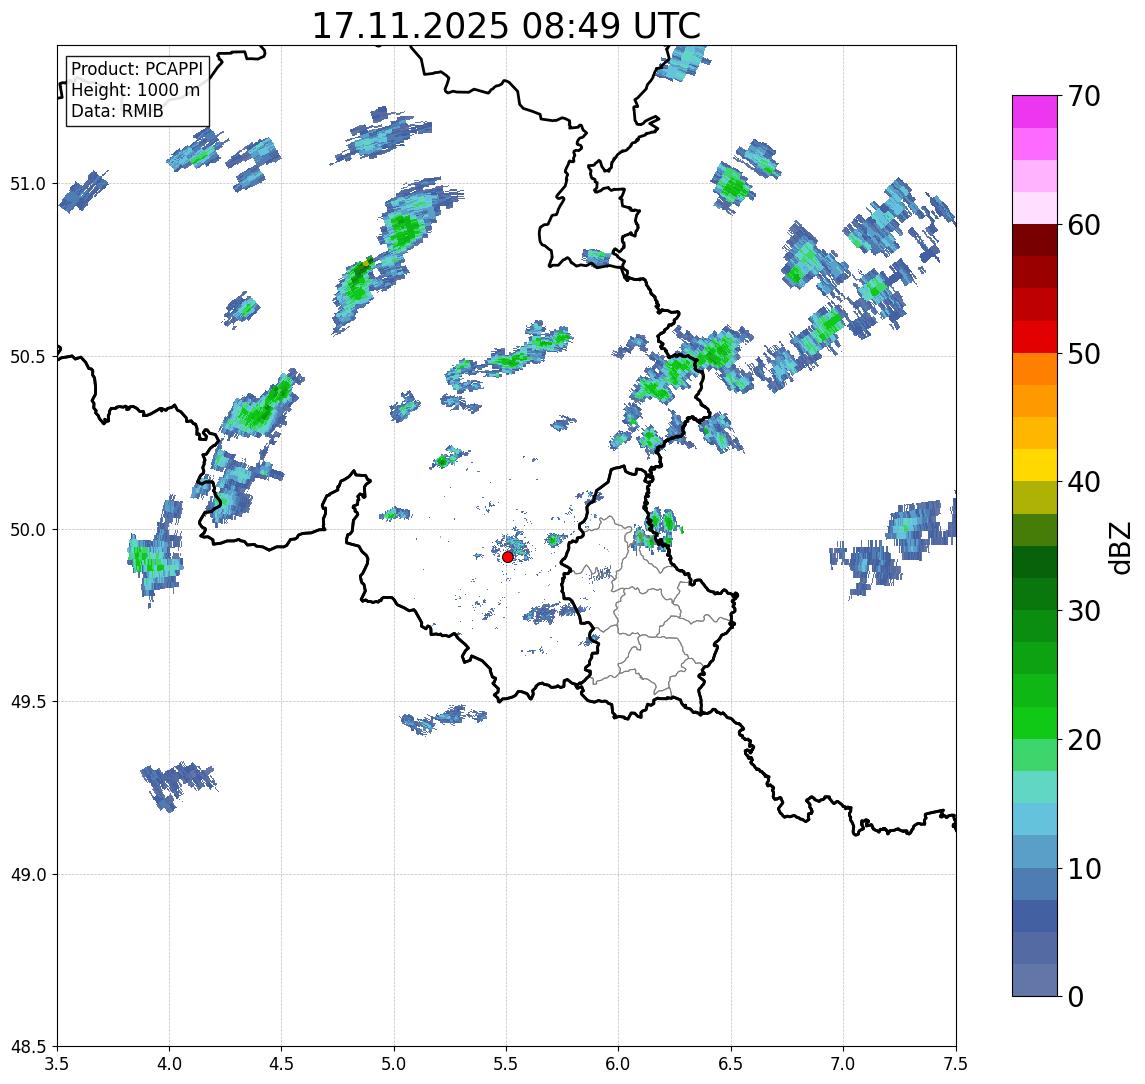1145x1084 pixels.
Task: Click longitude axis label 4.5
Action: tap(282, 1064)
